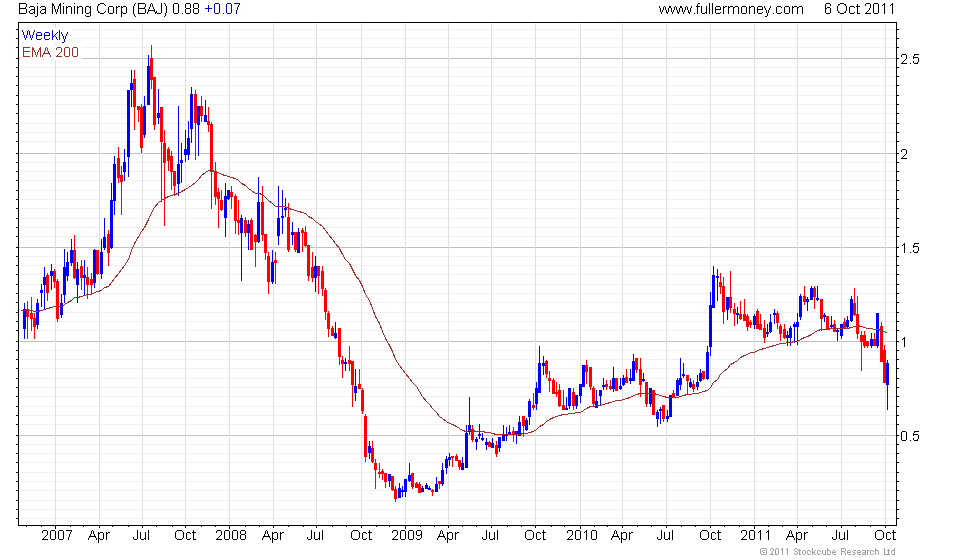The image size is (980, 560).
Task: Click the 2010 x-axis label
Action: pos(581,536)
